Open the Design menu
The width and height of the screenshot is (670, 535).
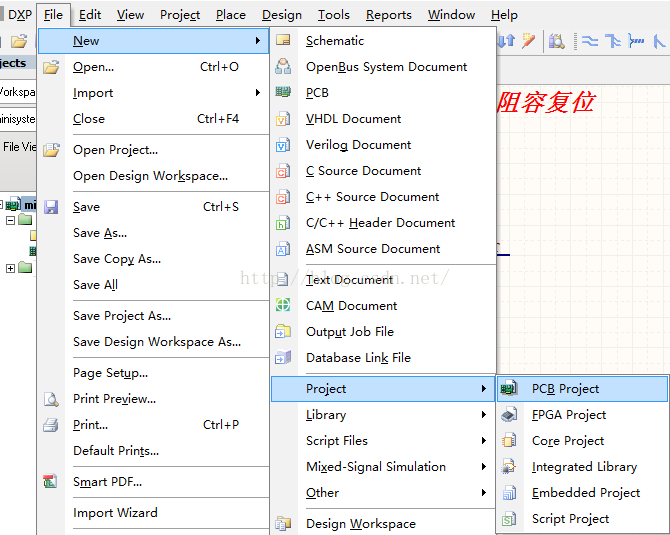pyautogui.click(x=282, y=15)
